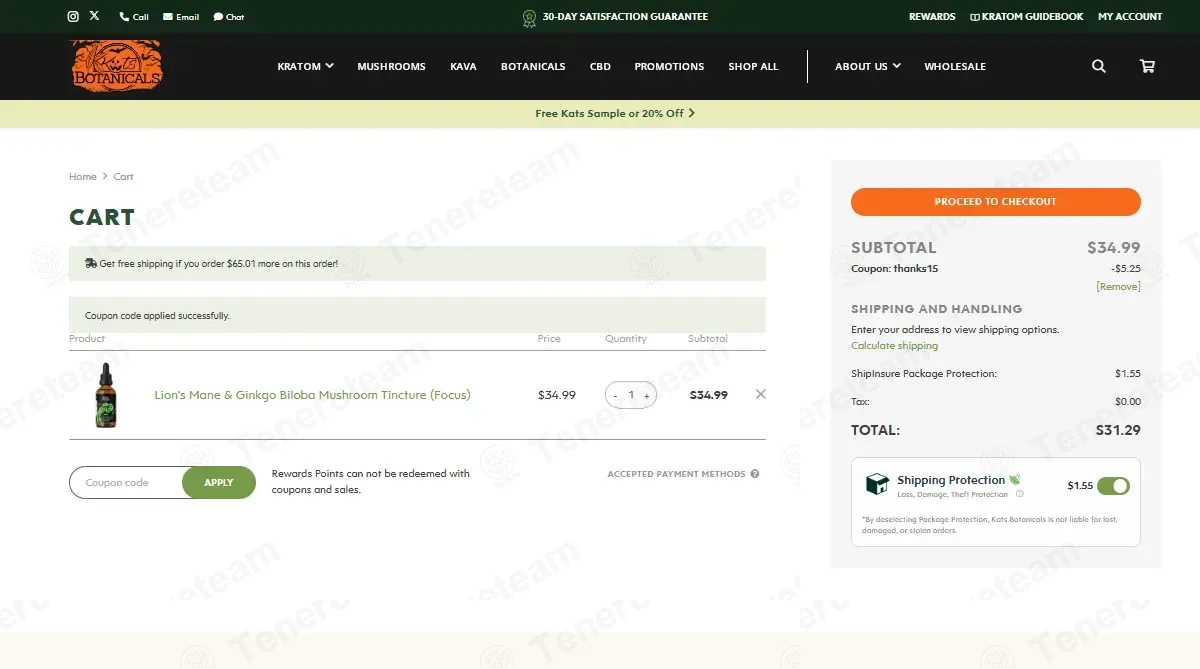Open the Lion's Mane & Ginkgo Biloba product link
Image resolution: width=1200 pixels, height=669 pixels.
(x=312, y=395)
